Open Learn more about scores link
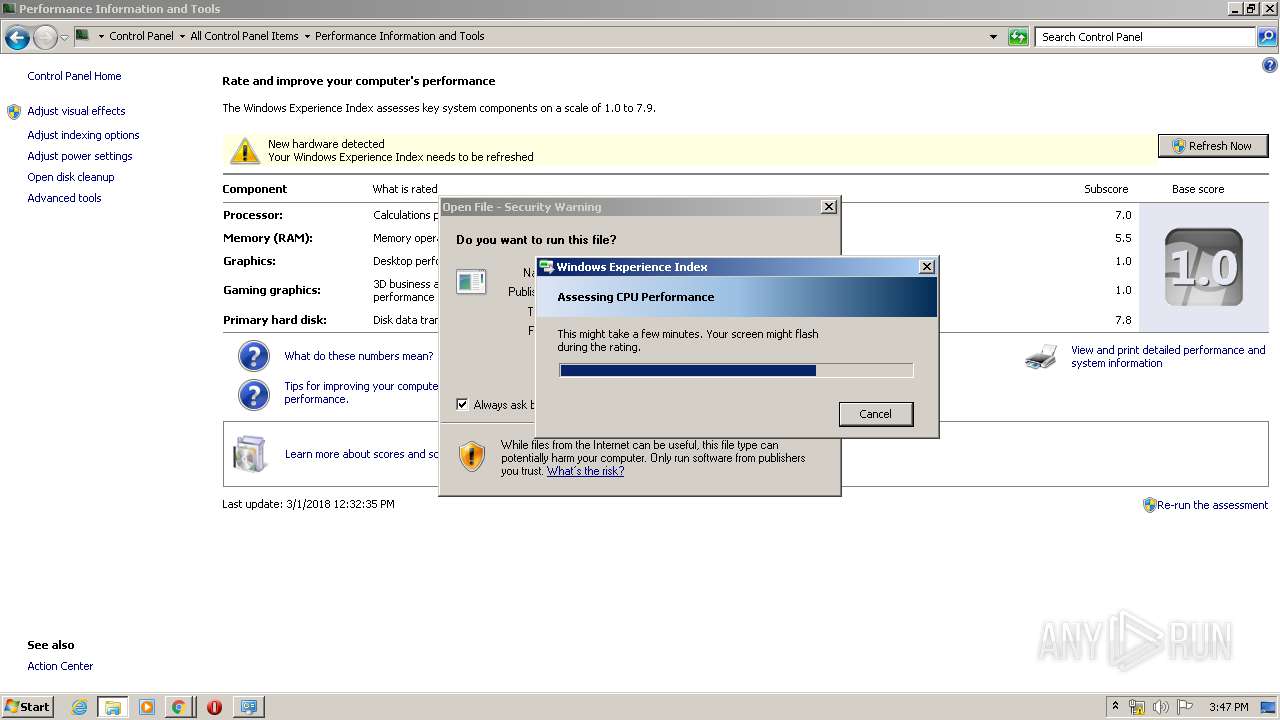This screenshot has height=720, width=1280. (362, 454)
